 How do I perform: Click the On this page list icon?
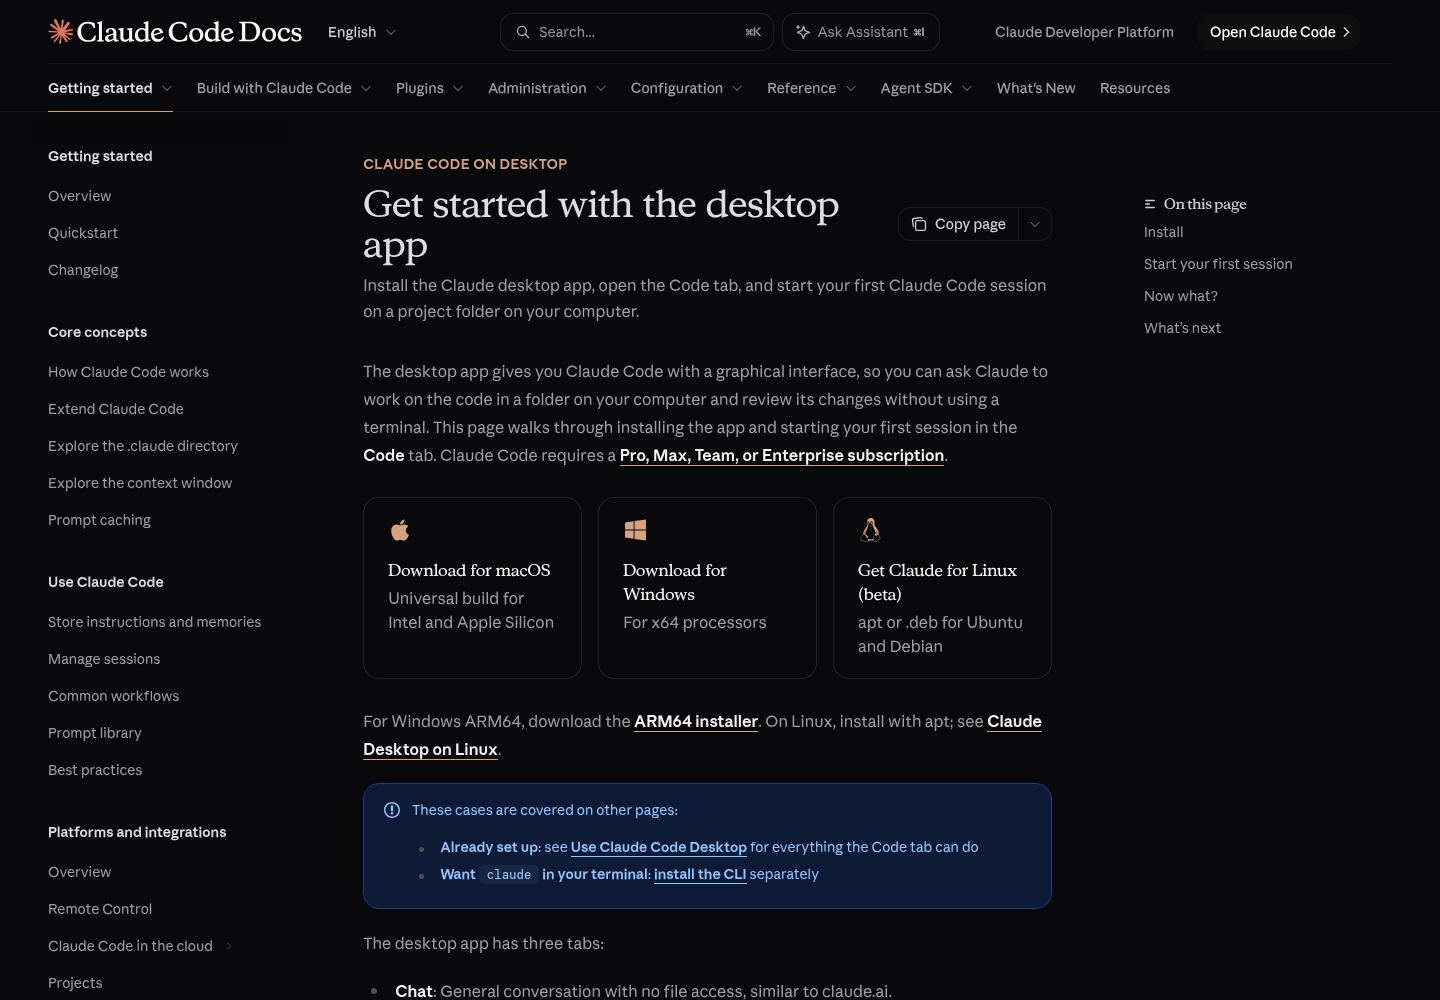[x=1150, y=204]
